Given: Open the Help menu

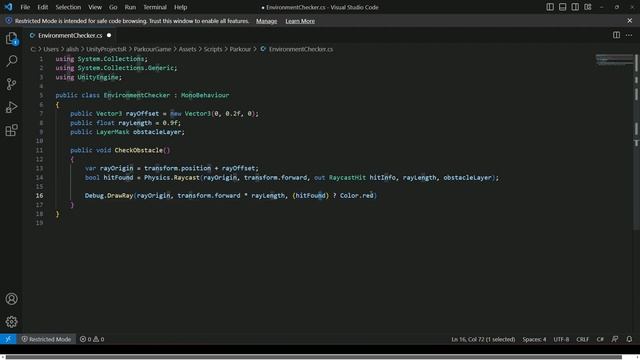Looking at the screenshot, I should click(180, 7).
